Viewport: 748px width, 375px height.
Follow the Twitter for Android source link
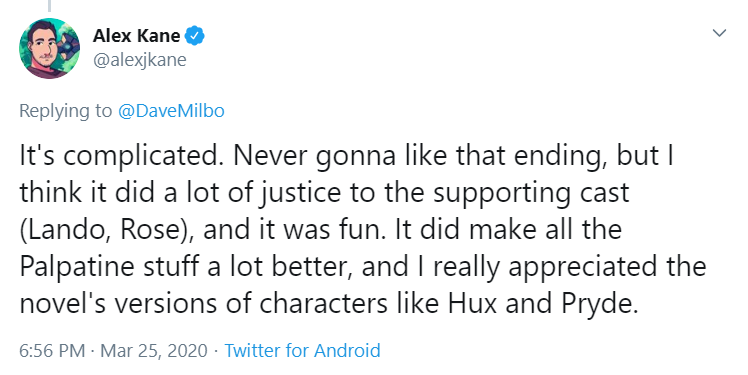coord(302,351)
